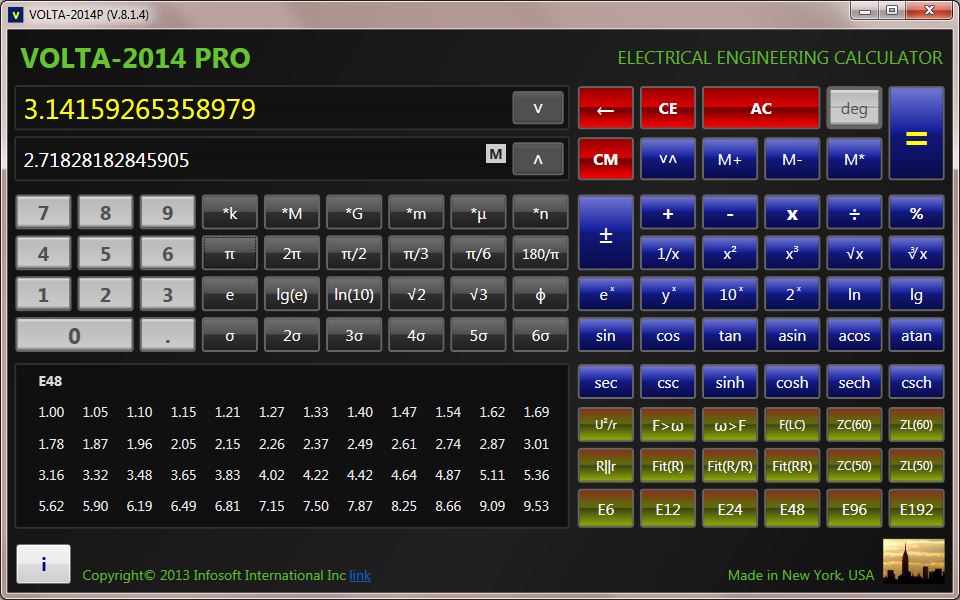Viewport: 960px width, 600px height.
Task: Insert the 2π constant
Action: point(292,253)
